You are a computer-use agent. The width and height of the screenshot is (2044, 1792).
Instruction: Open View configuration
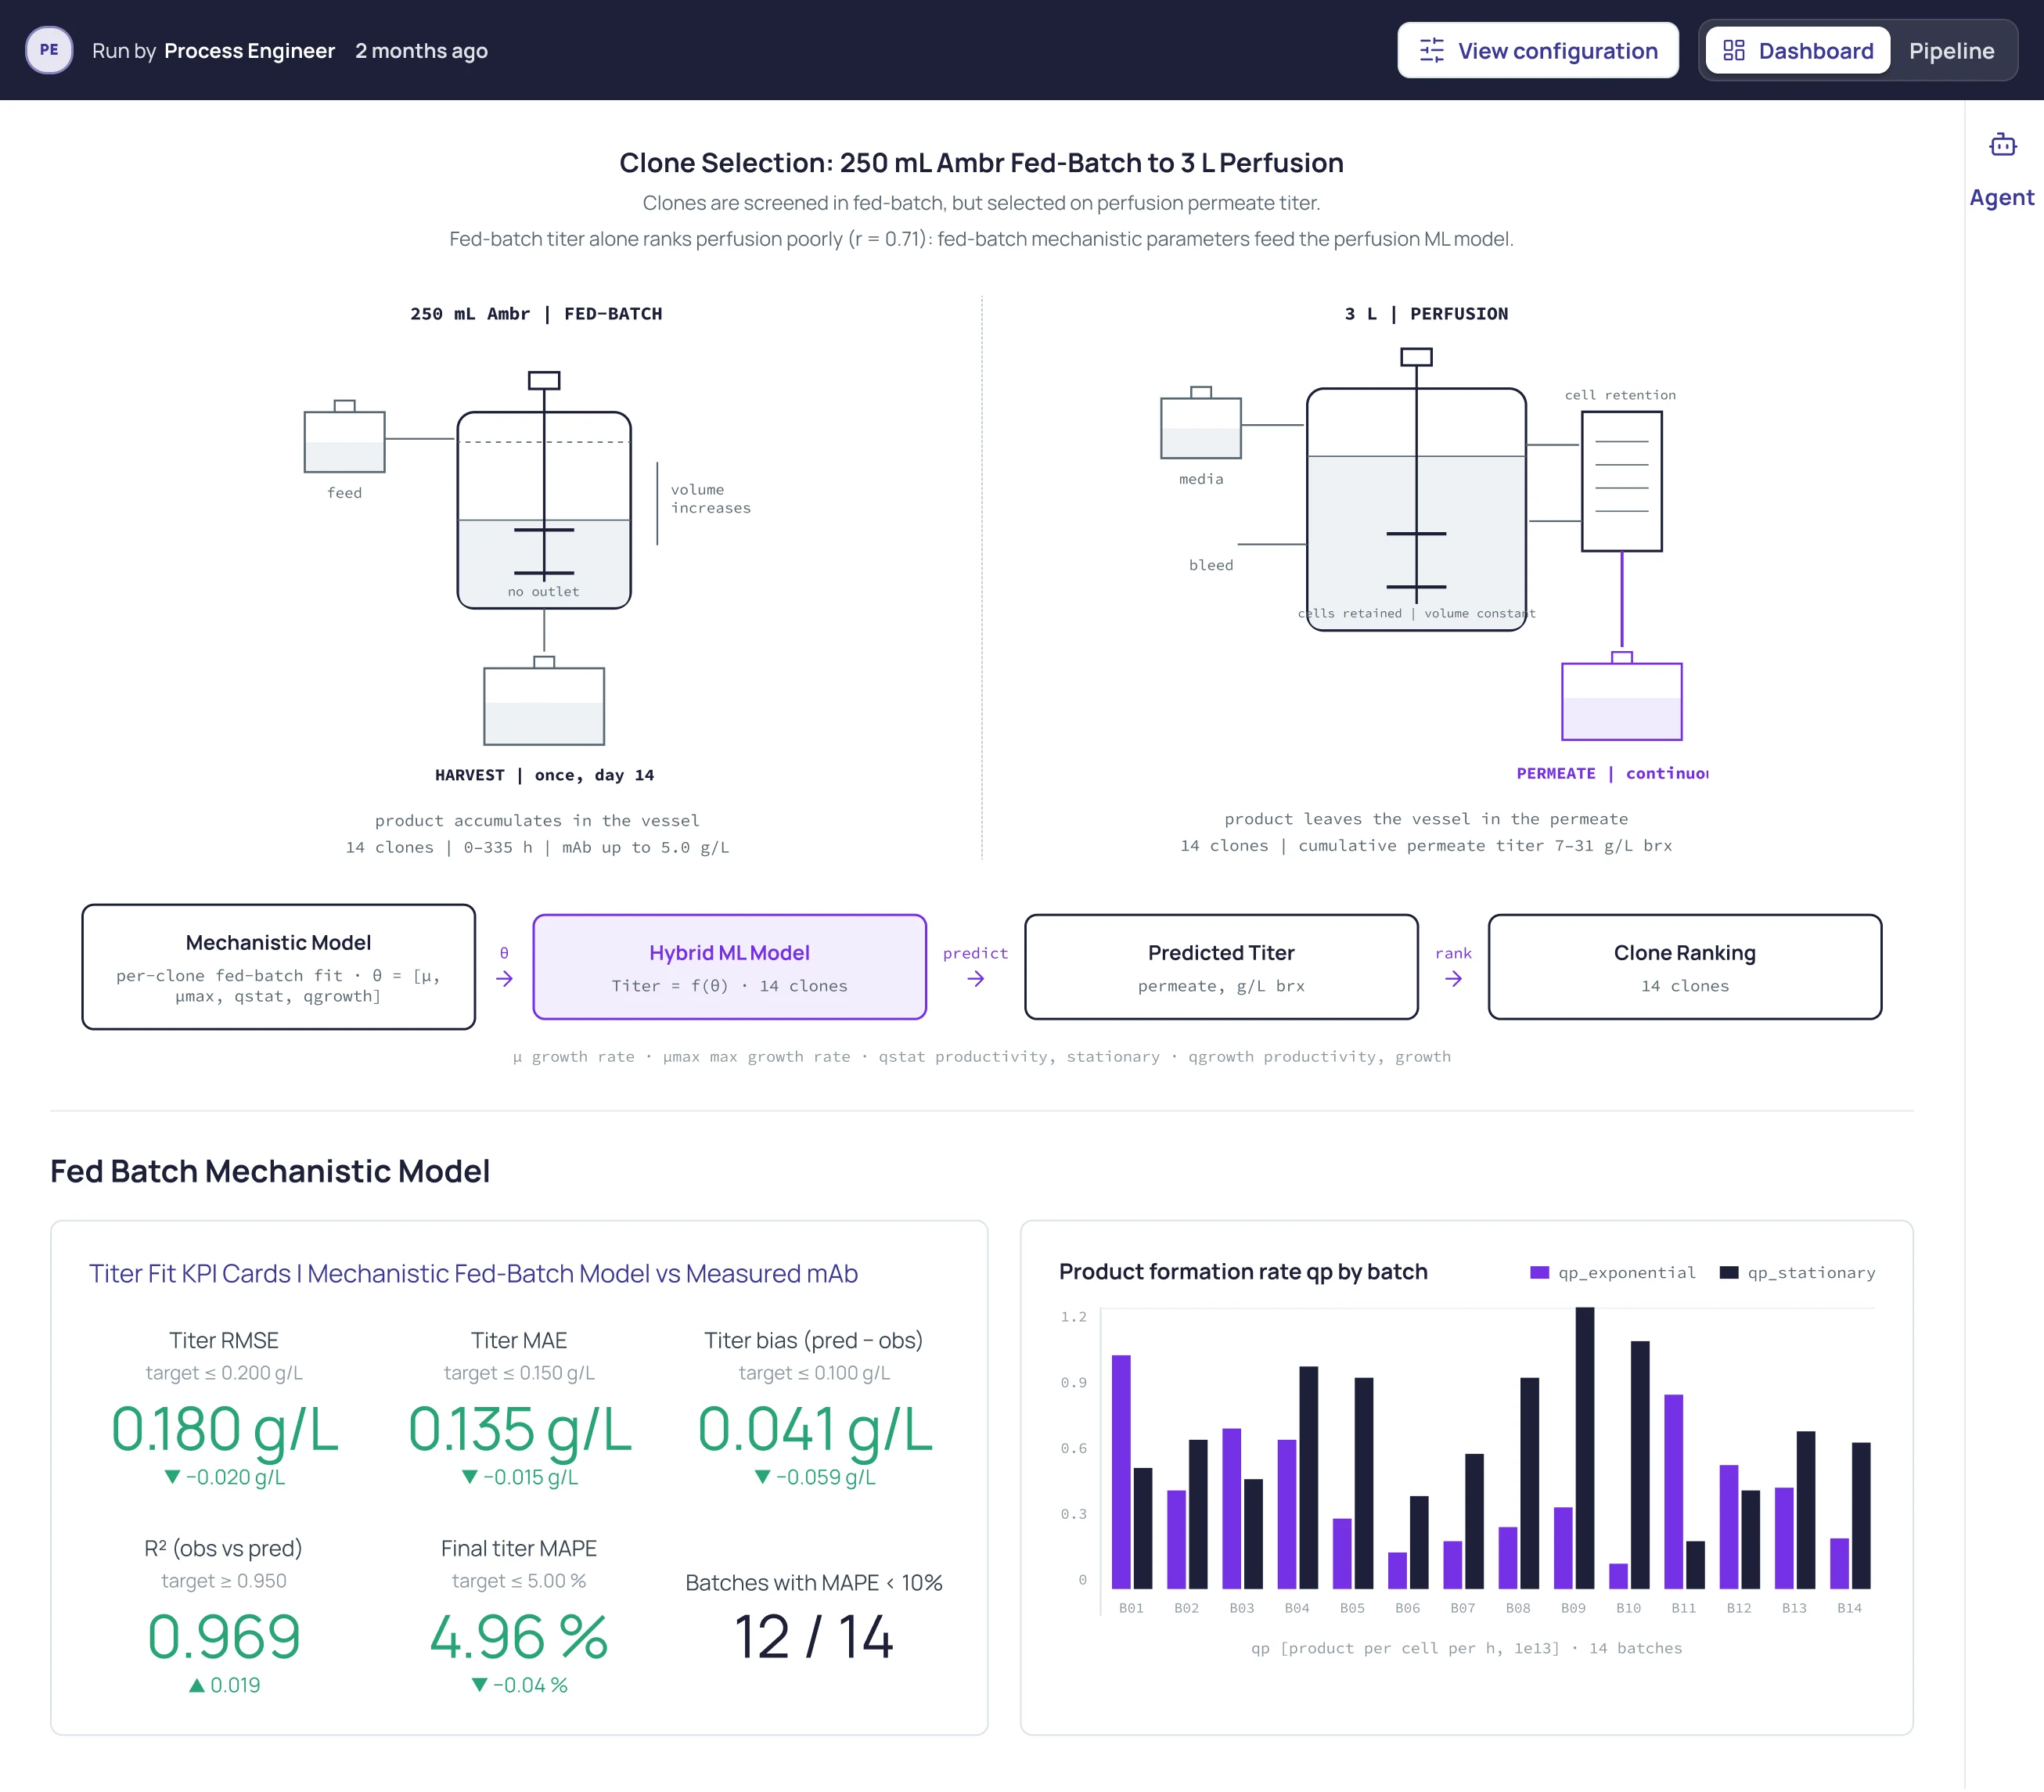(1537, 51)
